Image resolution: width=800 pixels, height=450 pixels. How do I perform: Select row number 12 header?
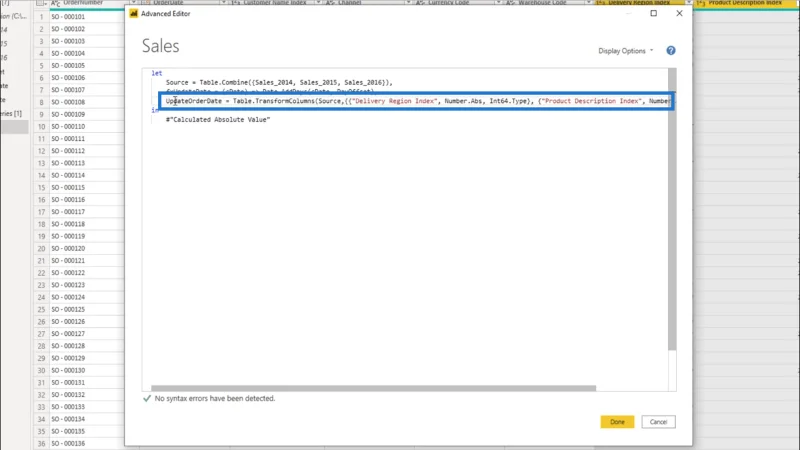[x=41, y=151]
